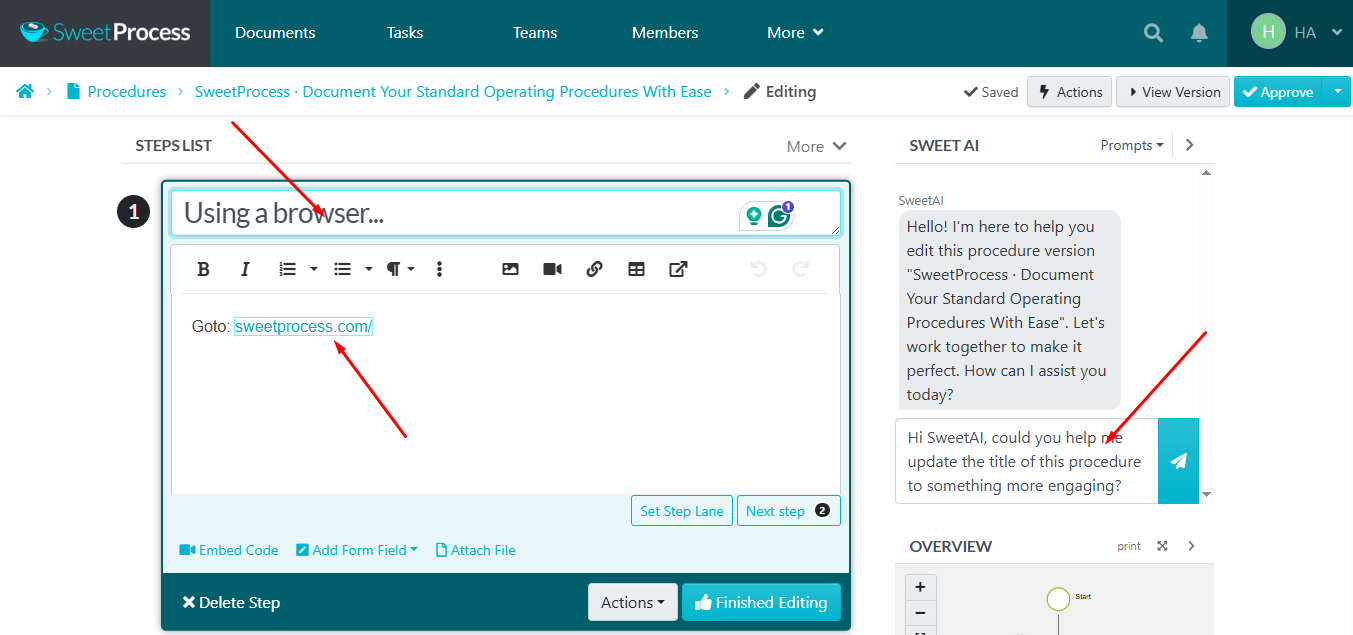This screenshot has height=635, width=1353.
Task: Zoom in on the overview diagram
Action: (x=920, y=587)
